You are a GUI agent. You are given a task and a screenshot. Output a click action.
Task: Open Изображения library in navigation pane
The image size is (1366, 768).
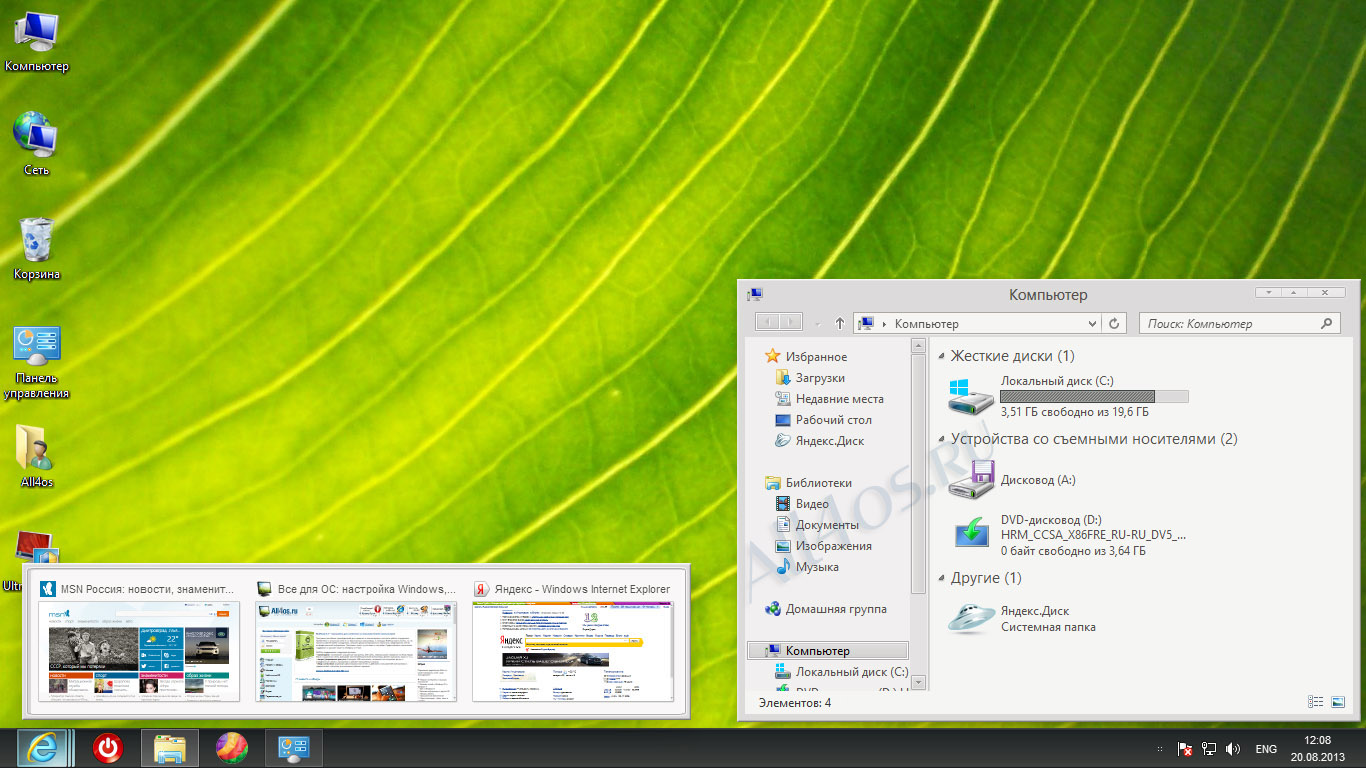click(823, 546)
